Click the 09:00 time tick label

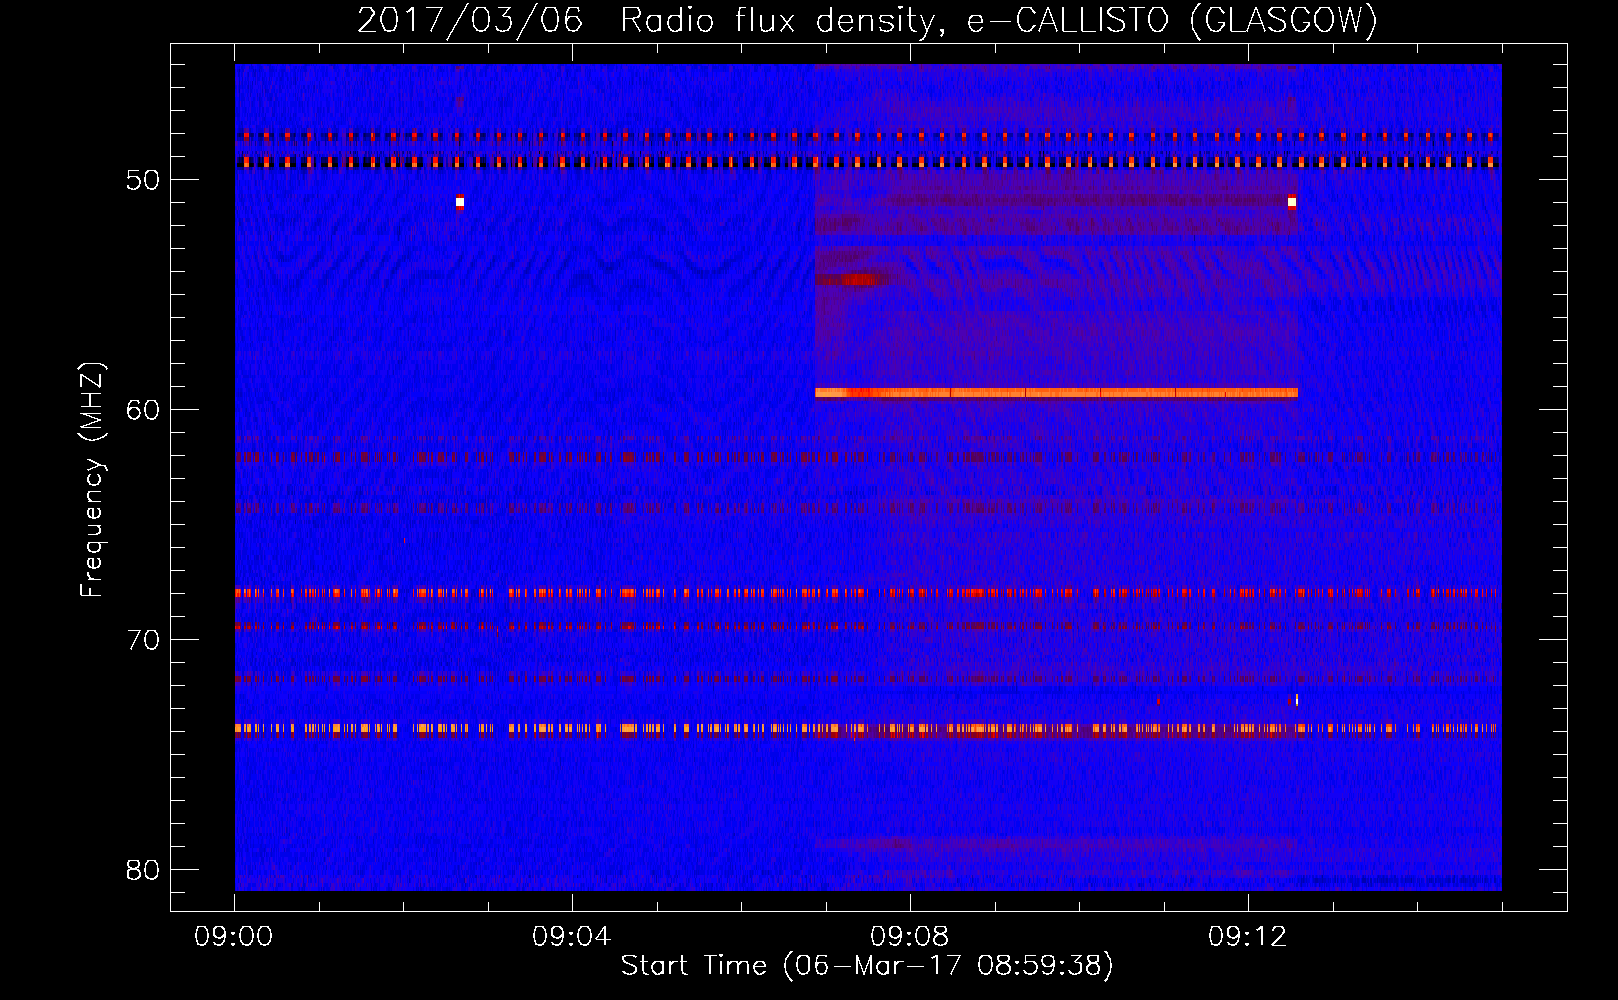tap(234, 936)
